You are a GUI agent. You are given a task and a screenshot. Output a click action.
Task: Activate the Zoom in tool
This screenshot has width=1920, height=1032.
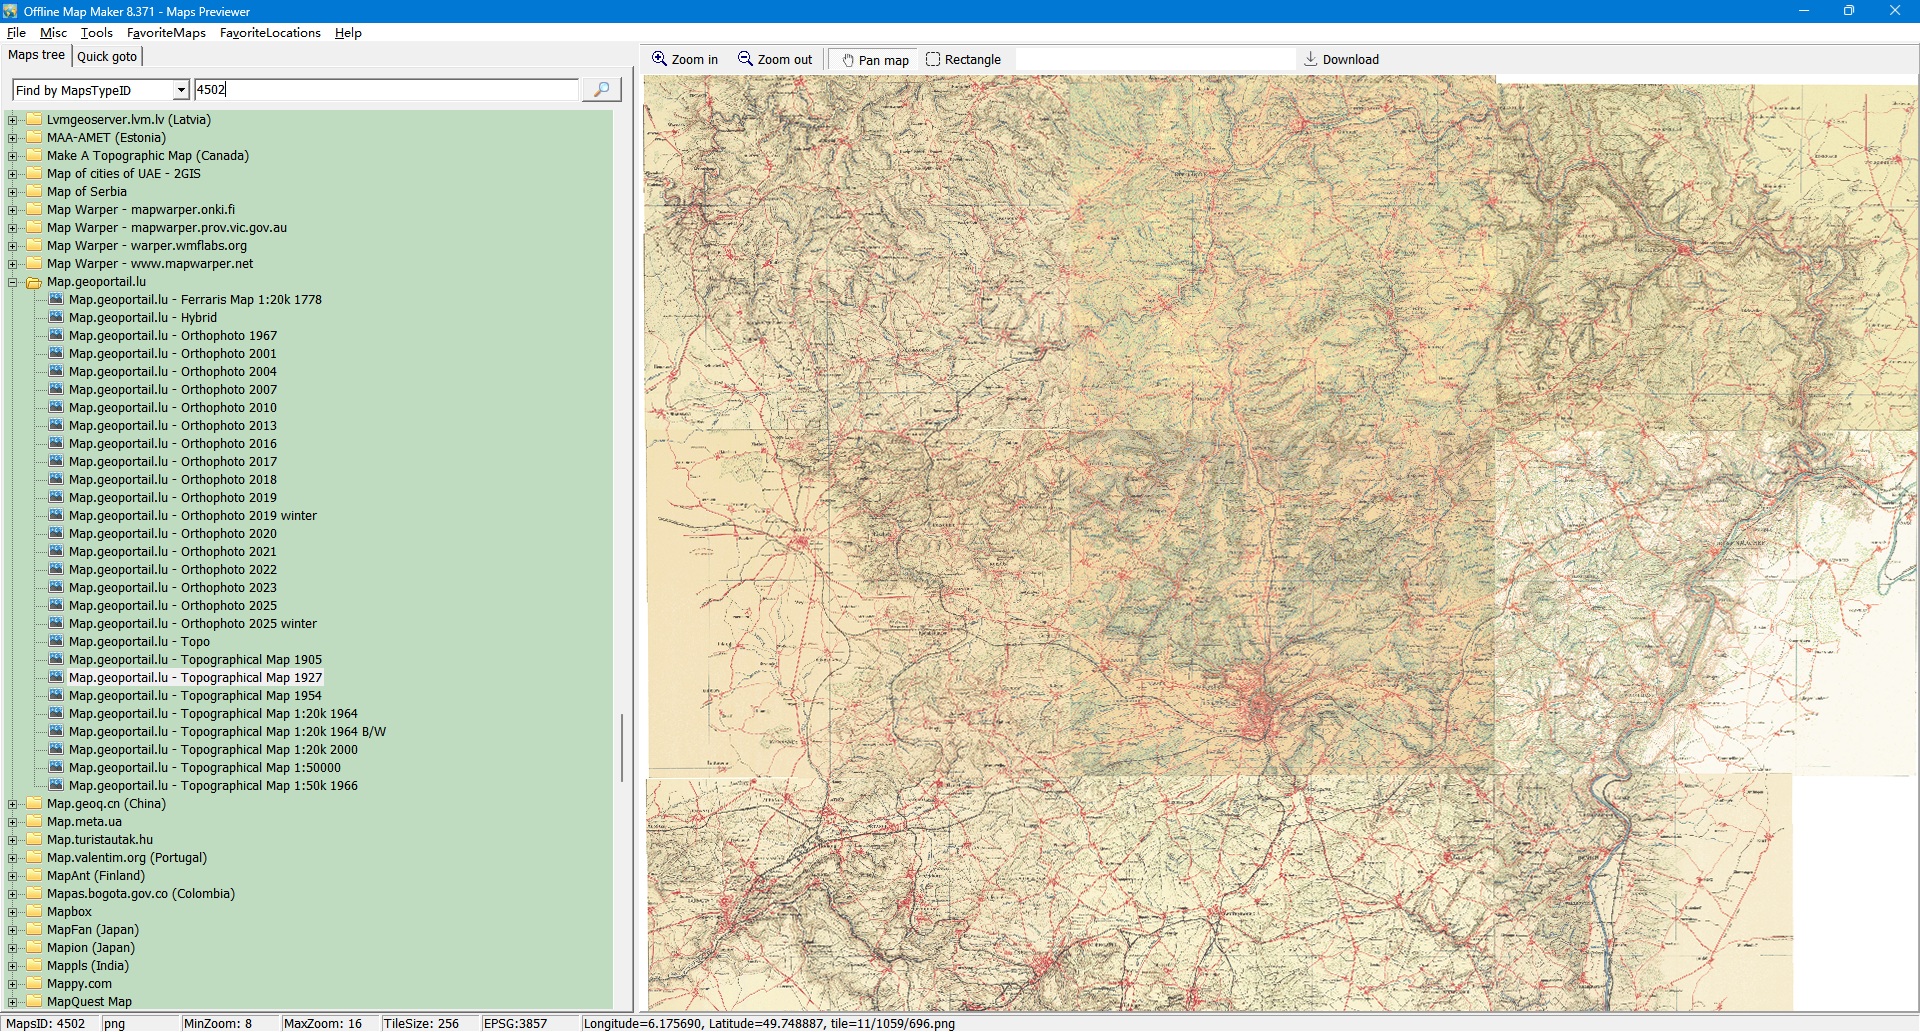click(685, 60)
